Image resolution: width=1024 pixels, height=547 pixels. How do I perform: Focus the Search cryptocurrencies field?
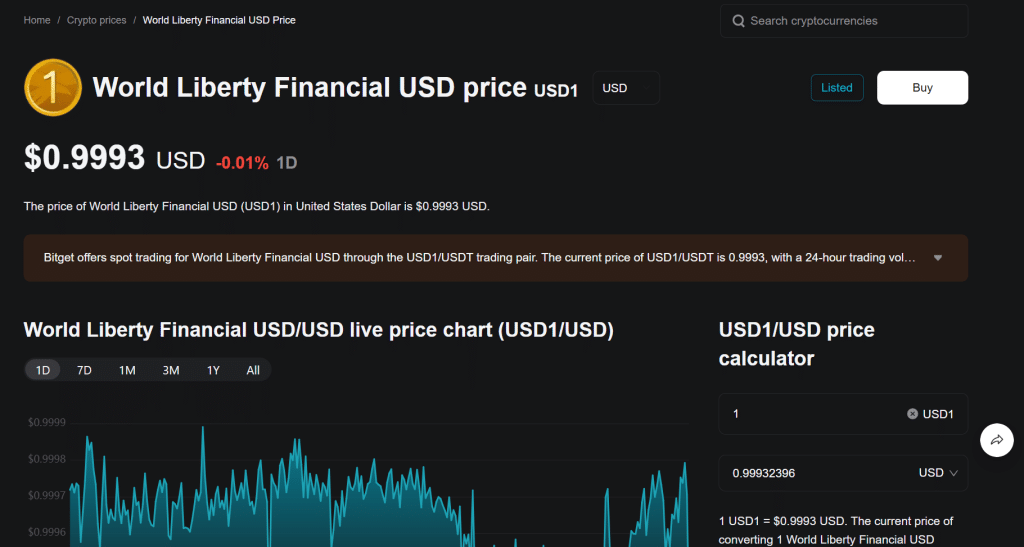844,21
